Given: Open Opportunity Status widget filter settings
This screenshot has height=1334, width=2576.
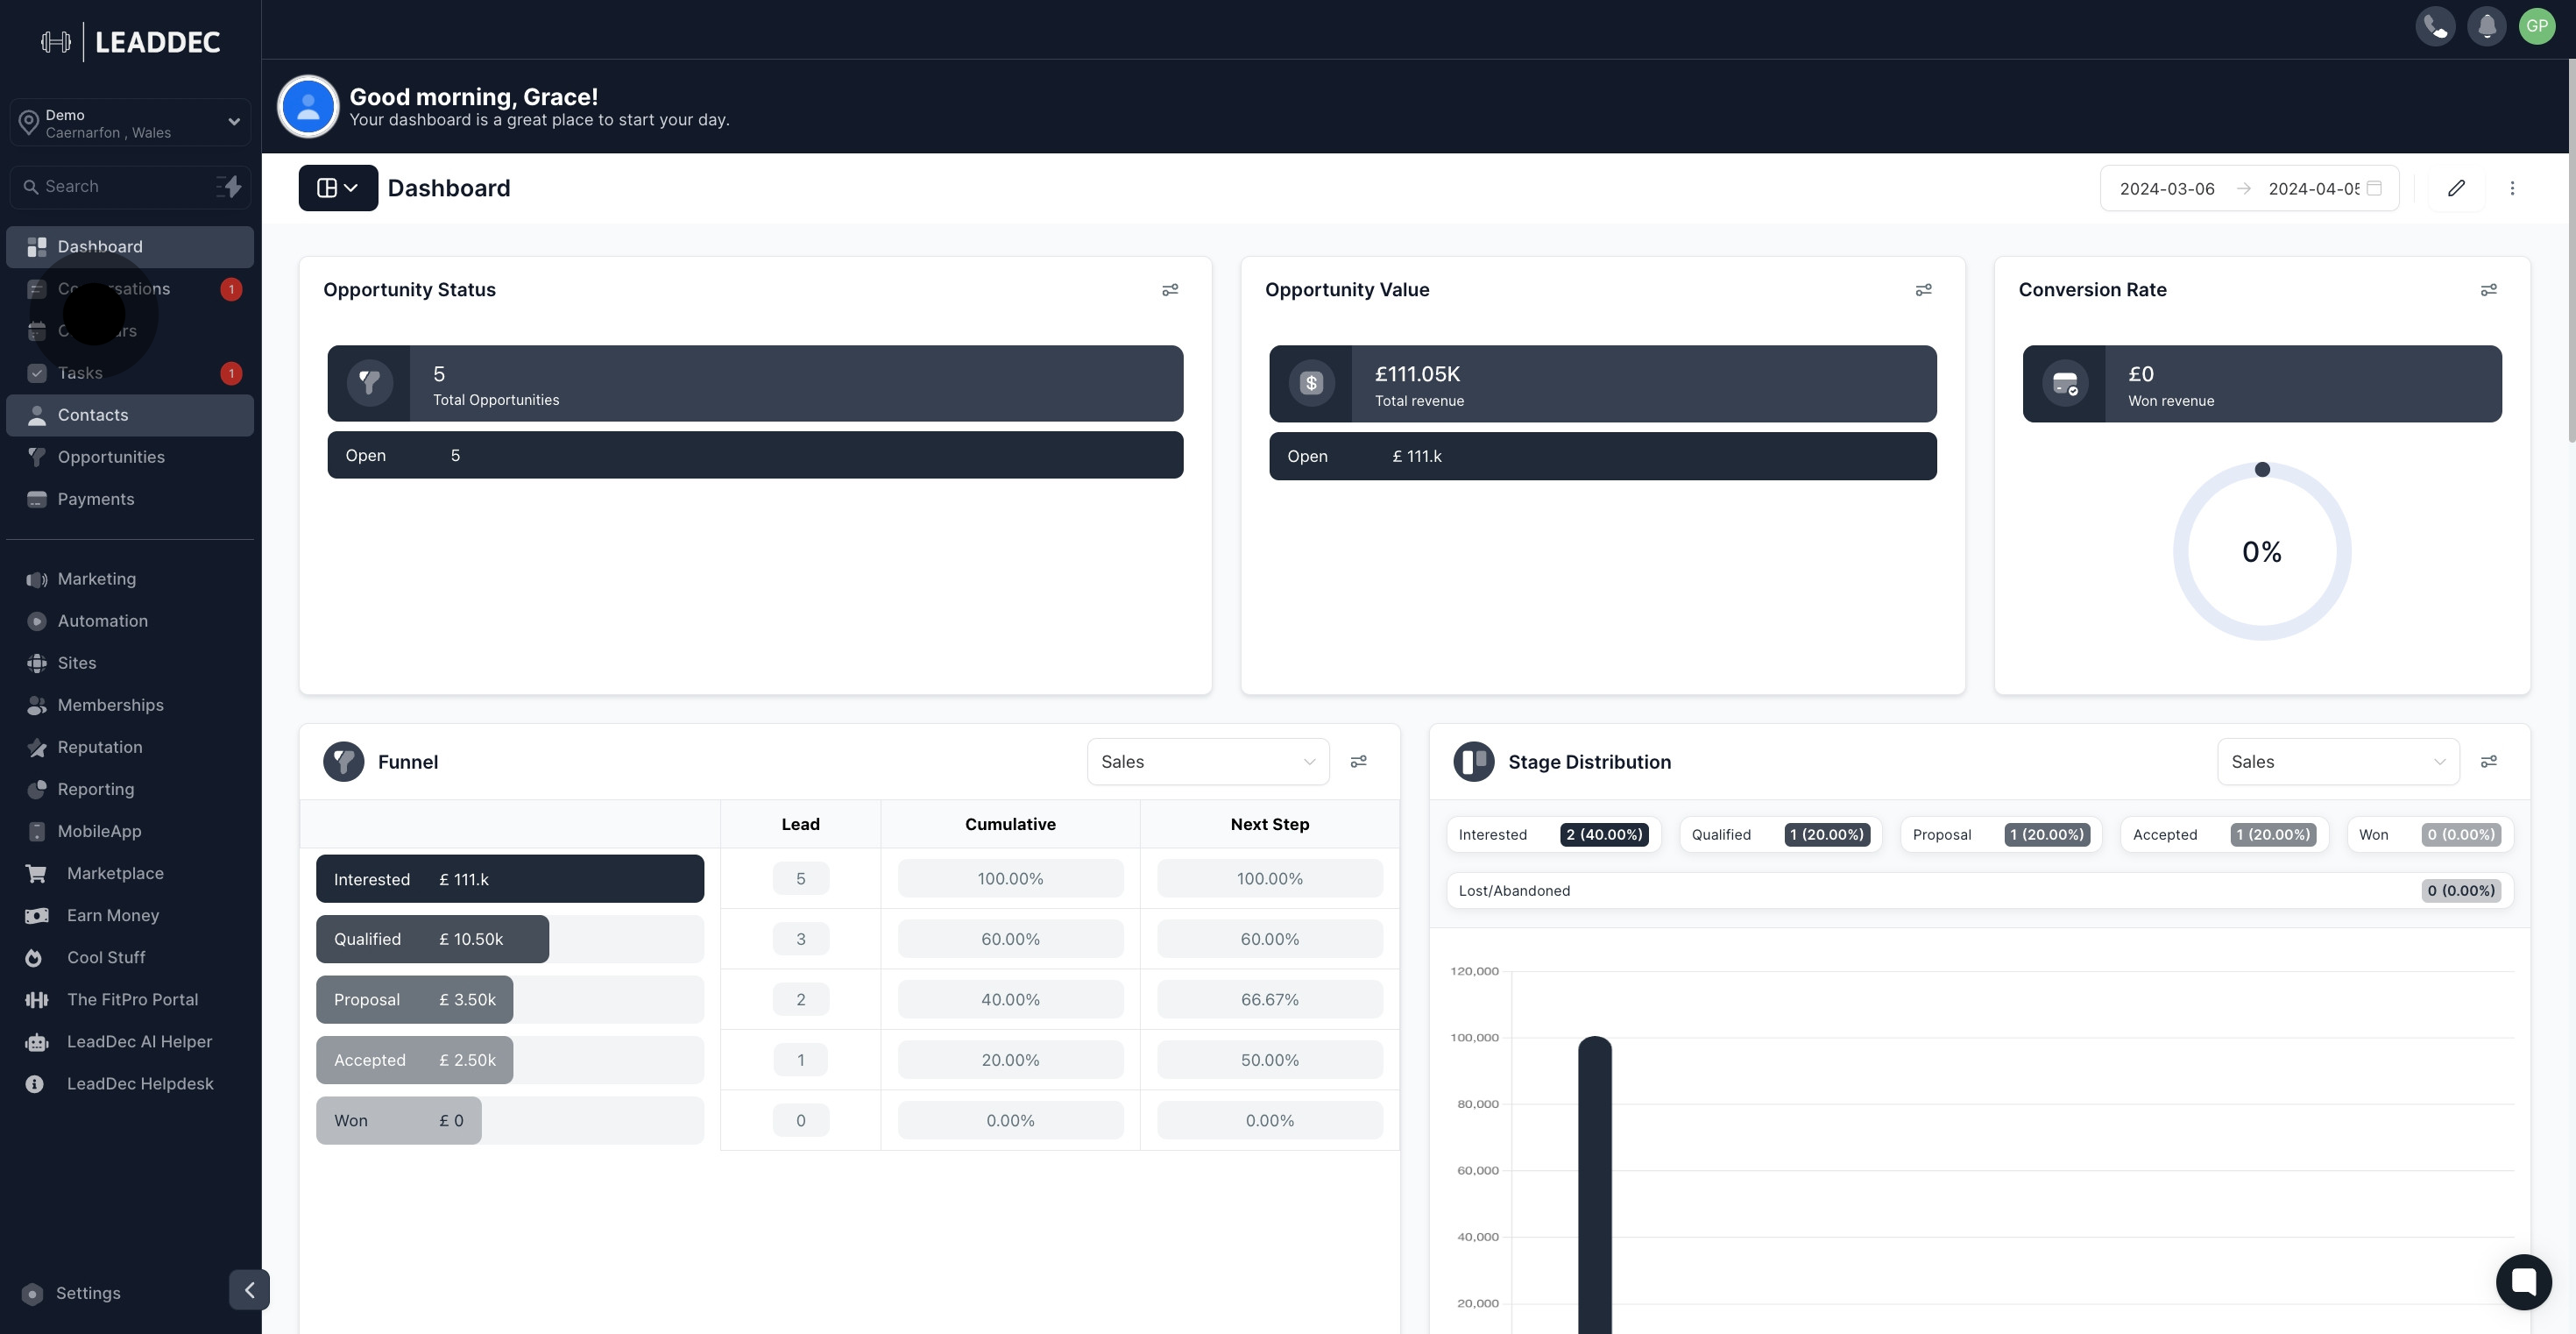Looking at the screenshot, I should (x=1169, y=290).
